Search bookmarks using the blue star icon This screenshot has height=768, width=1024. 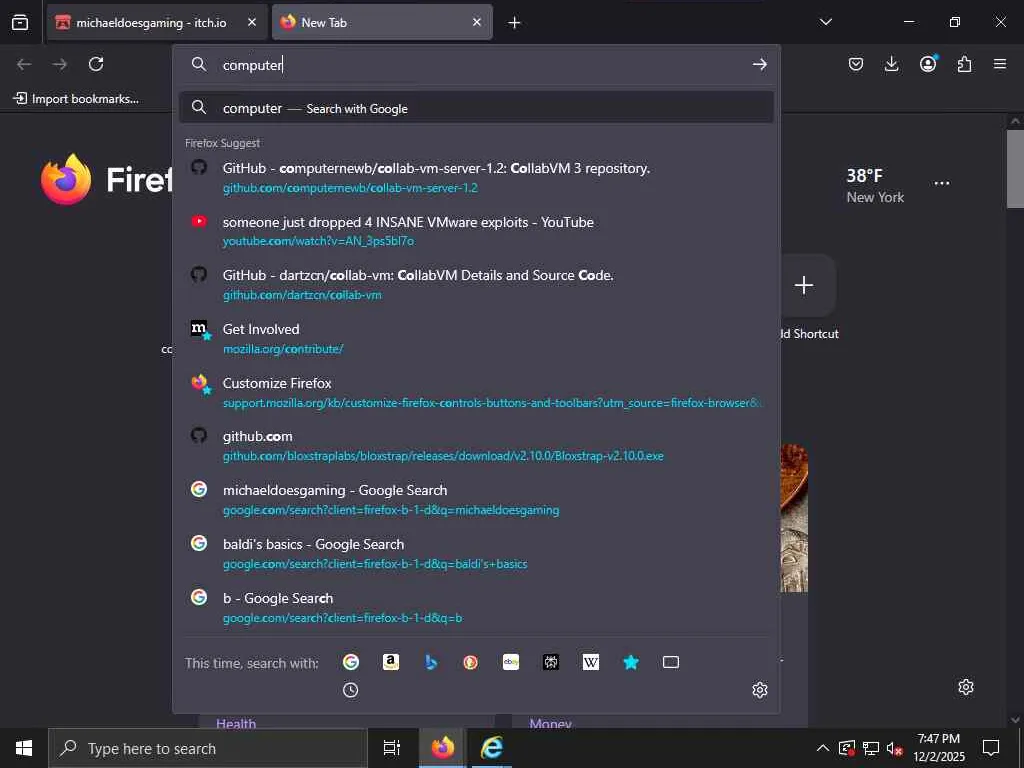tap(631, 662)
